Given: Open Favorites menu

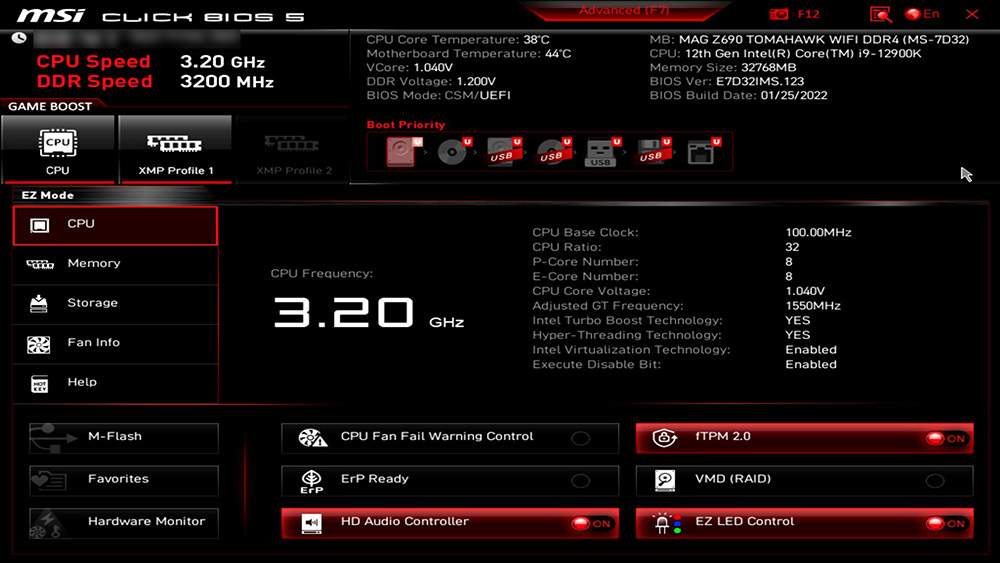Looking at the screenshot, I should tap(124, 480).
